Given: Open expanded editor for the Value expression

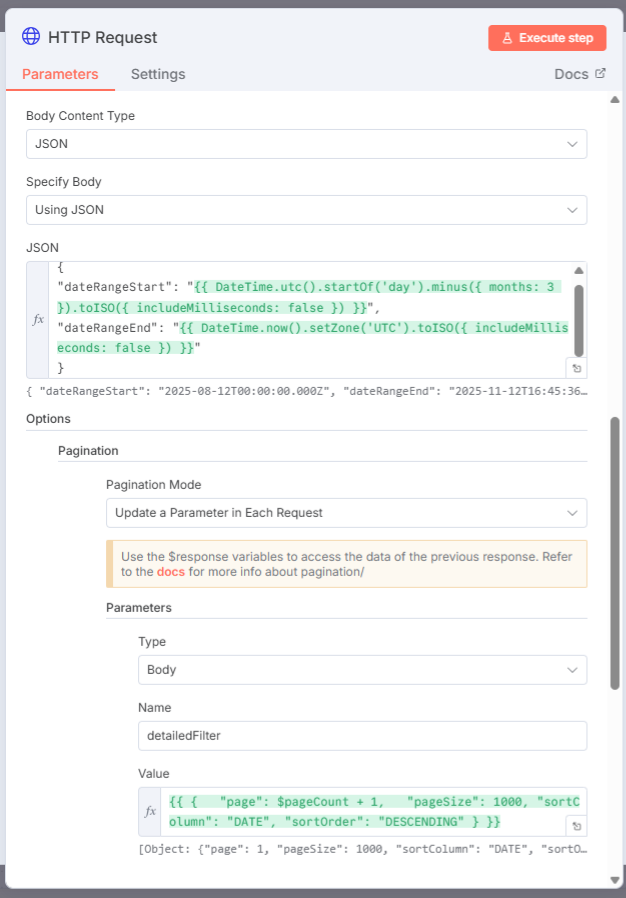Looking at the screenshot, I should click(x=575, y=826).
